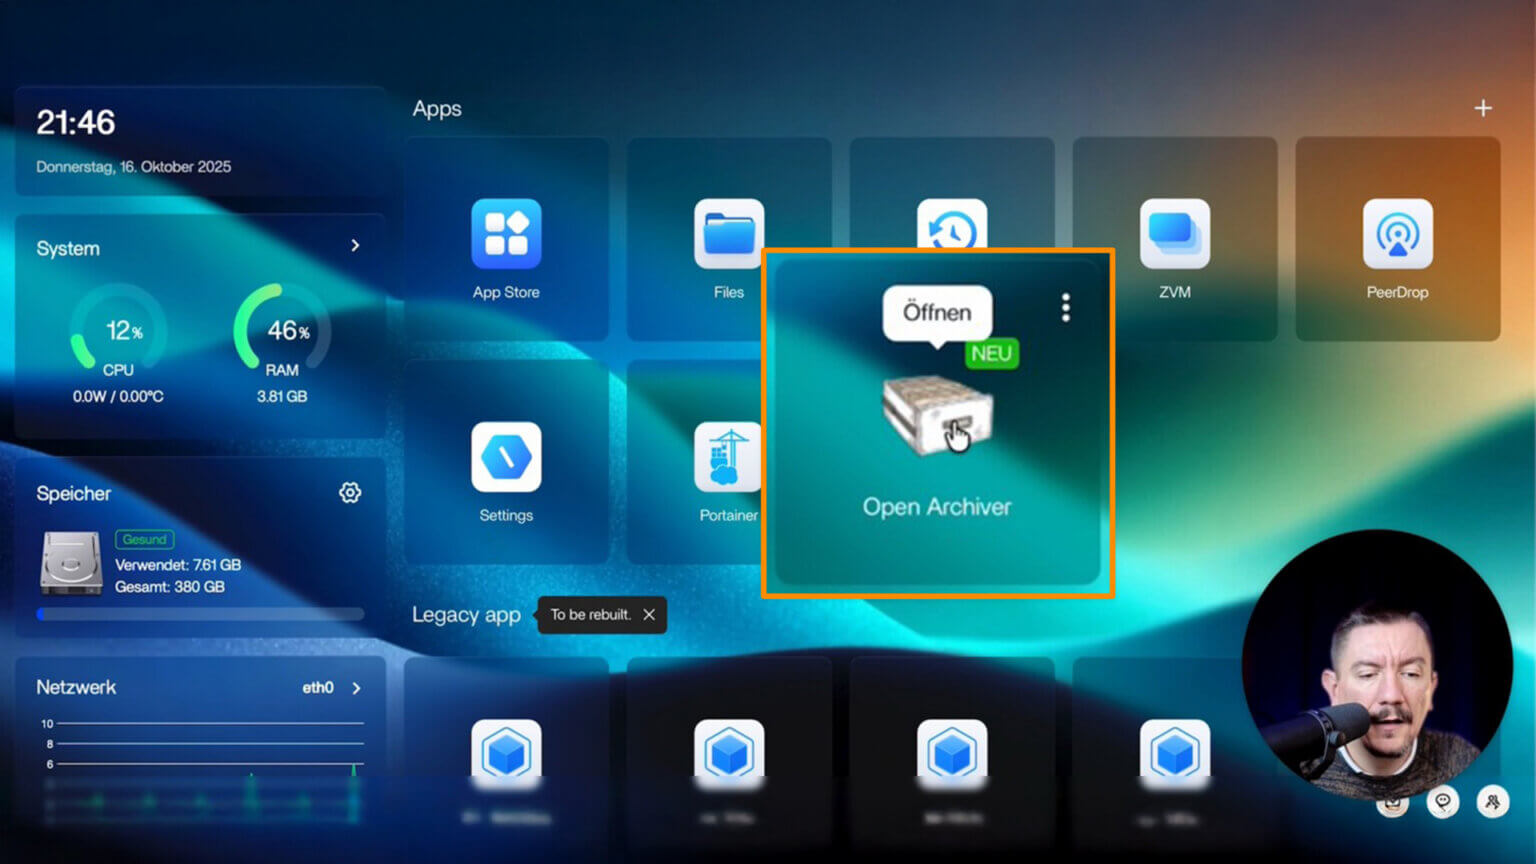Screen dimensions: 1536x864
Task: Open the three-dot menu on Open Archiver
Action: coord(1066,308)
